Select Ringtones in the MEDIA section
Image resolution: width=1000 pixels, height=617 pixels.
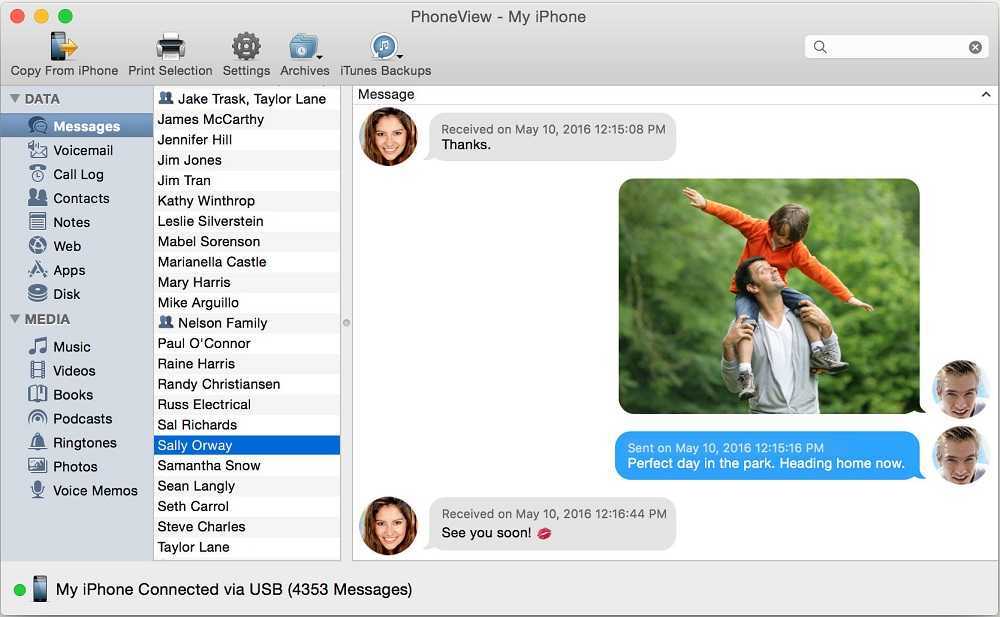84,442
